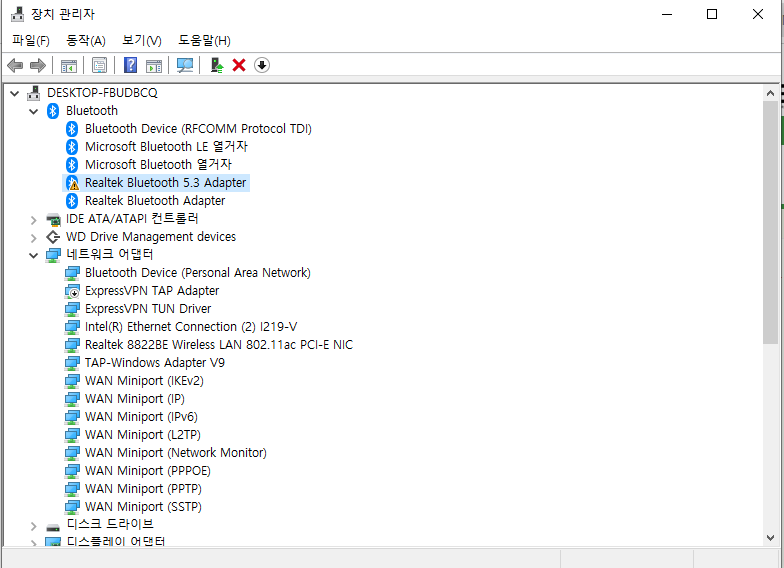Select WAN Miniport (IP)
The height and width of the screenshot is (568, 784).
pos(134,398)
